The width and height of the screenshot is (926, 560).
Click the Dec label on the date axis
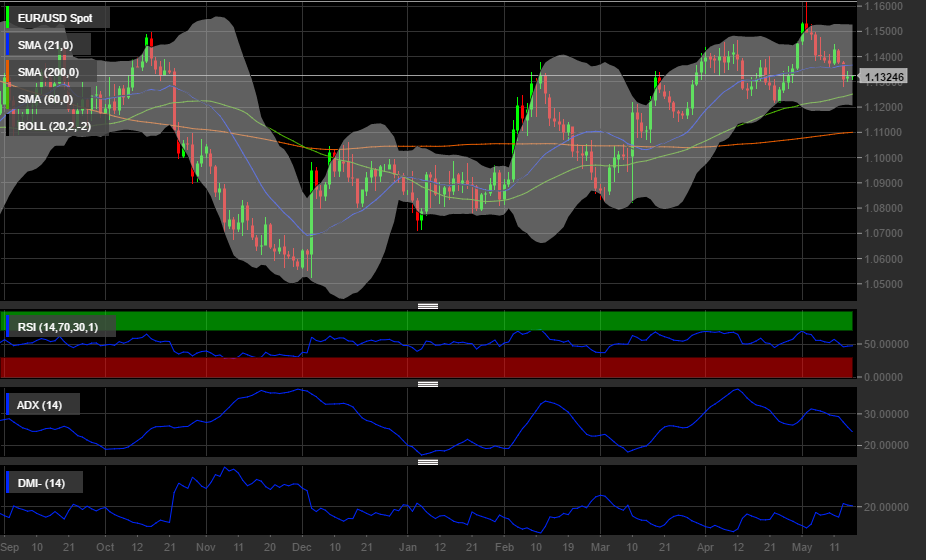(x=301, y=548)
